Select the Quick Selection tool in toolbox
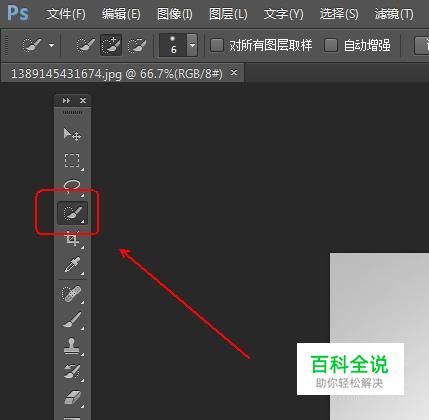Screen dimensions: 429x420 tap(73, 213)
